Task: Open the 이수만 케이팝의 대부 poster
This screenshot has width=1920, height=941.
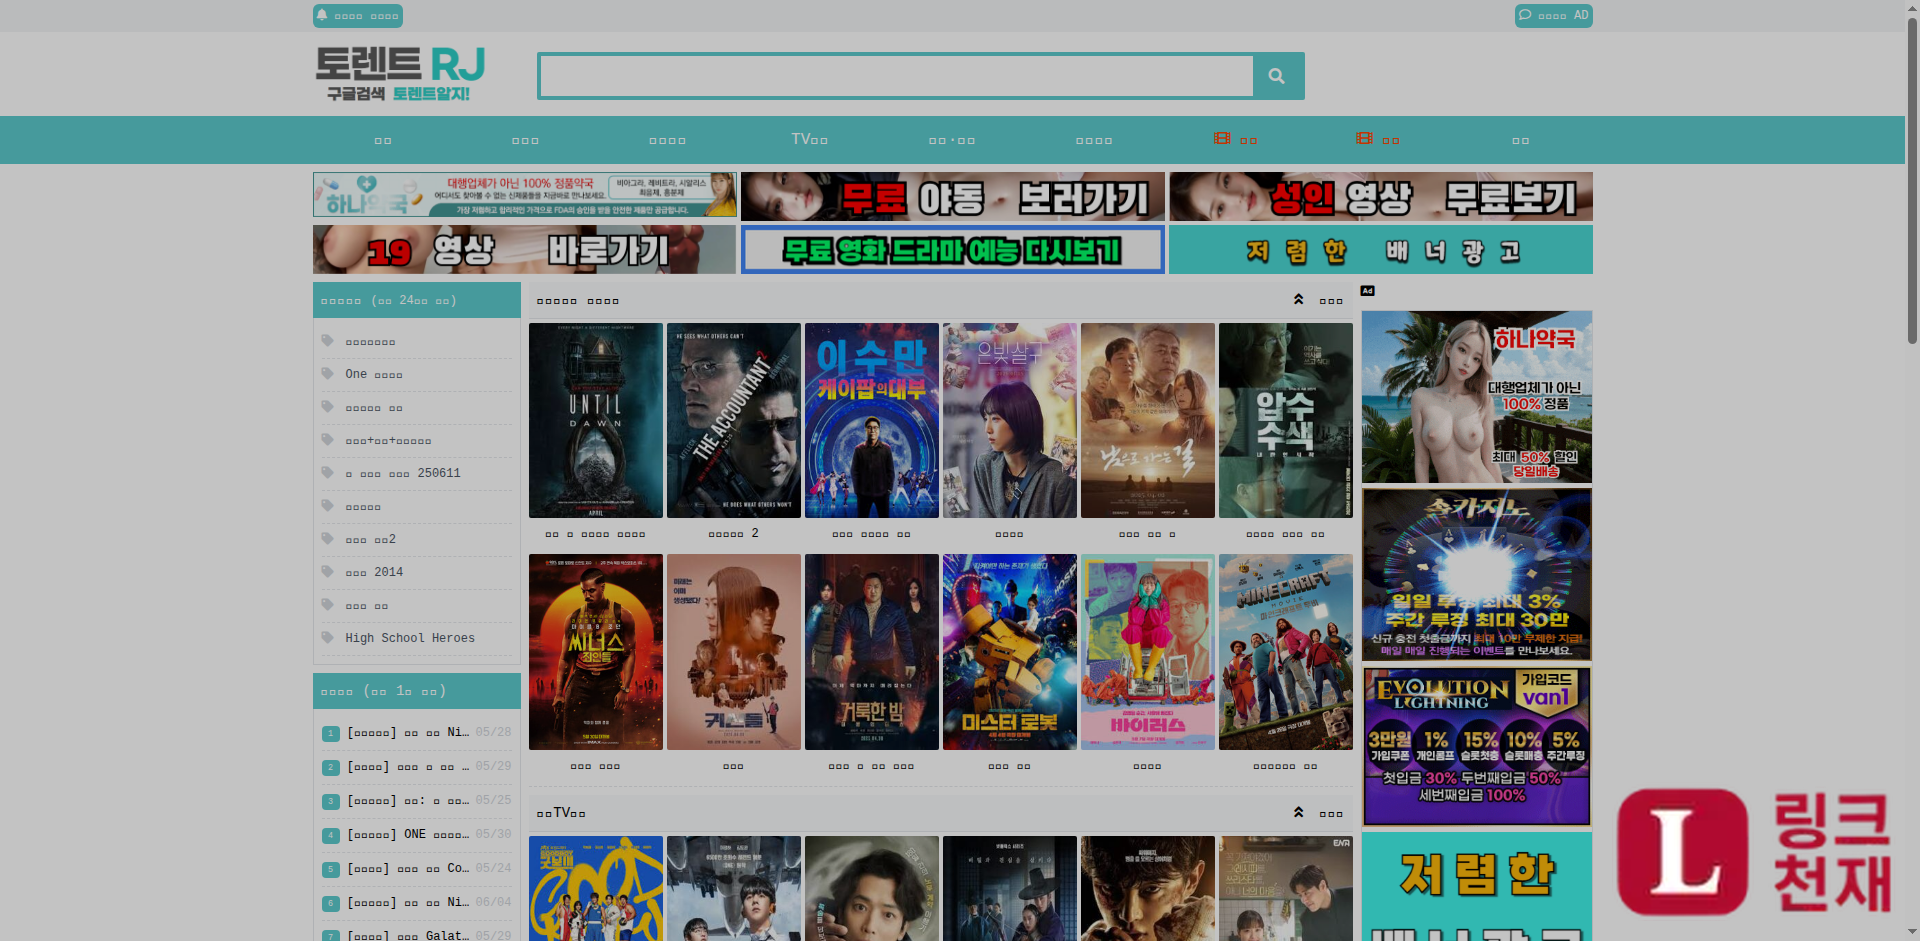Action: (872, 420)
